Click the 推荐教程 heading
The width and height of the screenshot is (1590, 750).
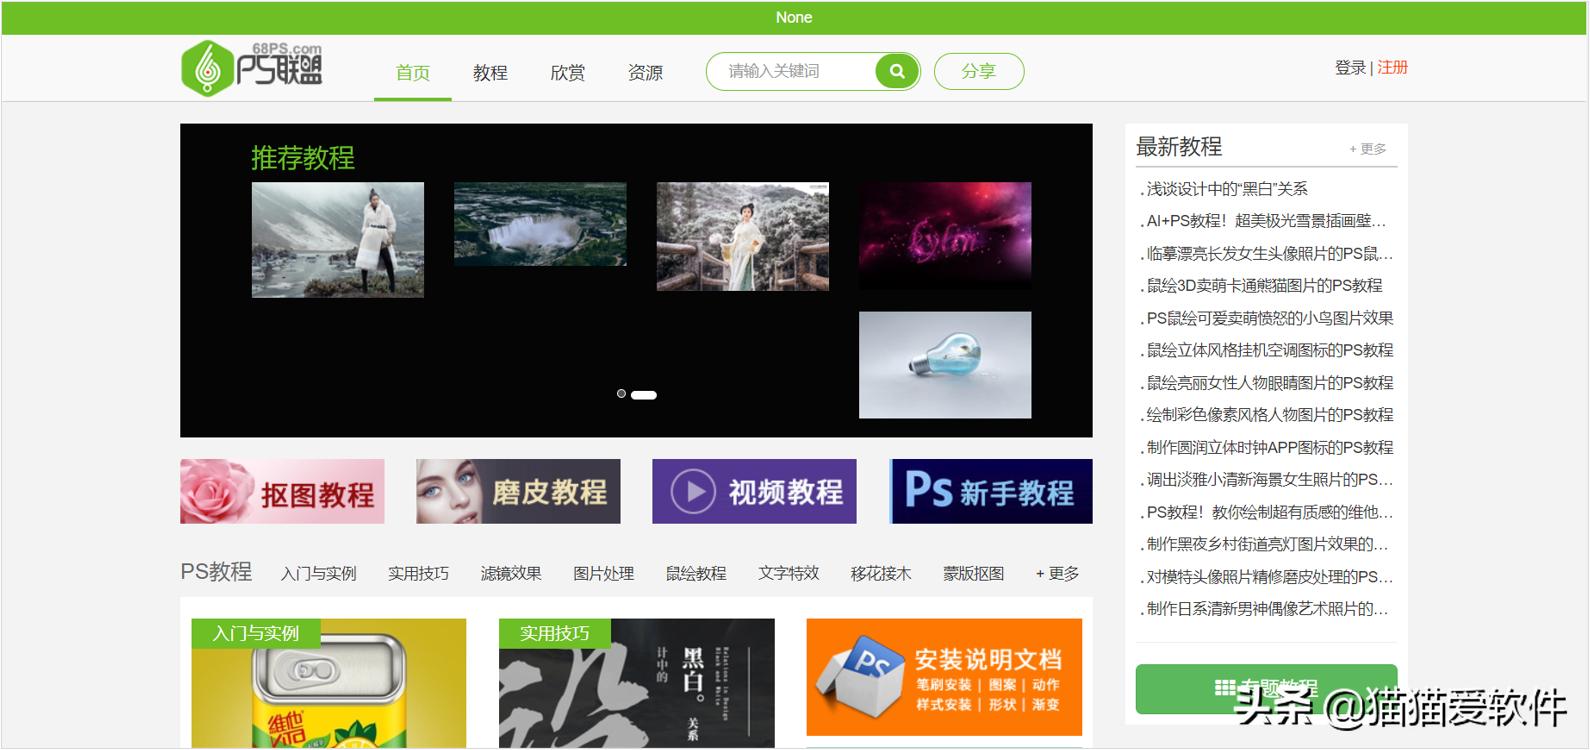(x=303, y=158)
